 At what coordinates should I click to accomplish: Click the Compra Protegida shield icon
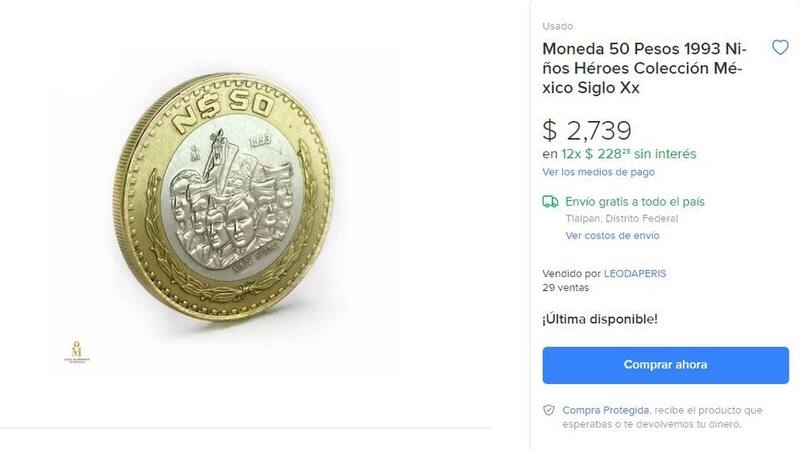[548, 411]
